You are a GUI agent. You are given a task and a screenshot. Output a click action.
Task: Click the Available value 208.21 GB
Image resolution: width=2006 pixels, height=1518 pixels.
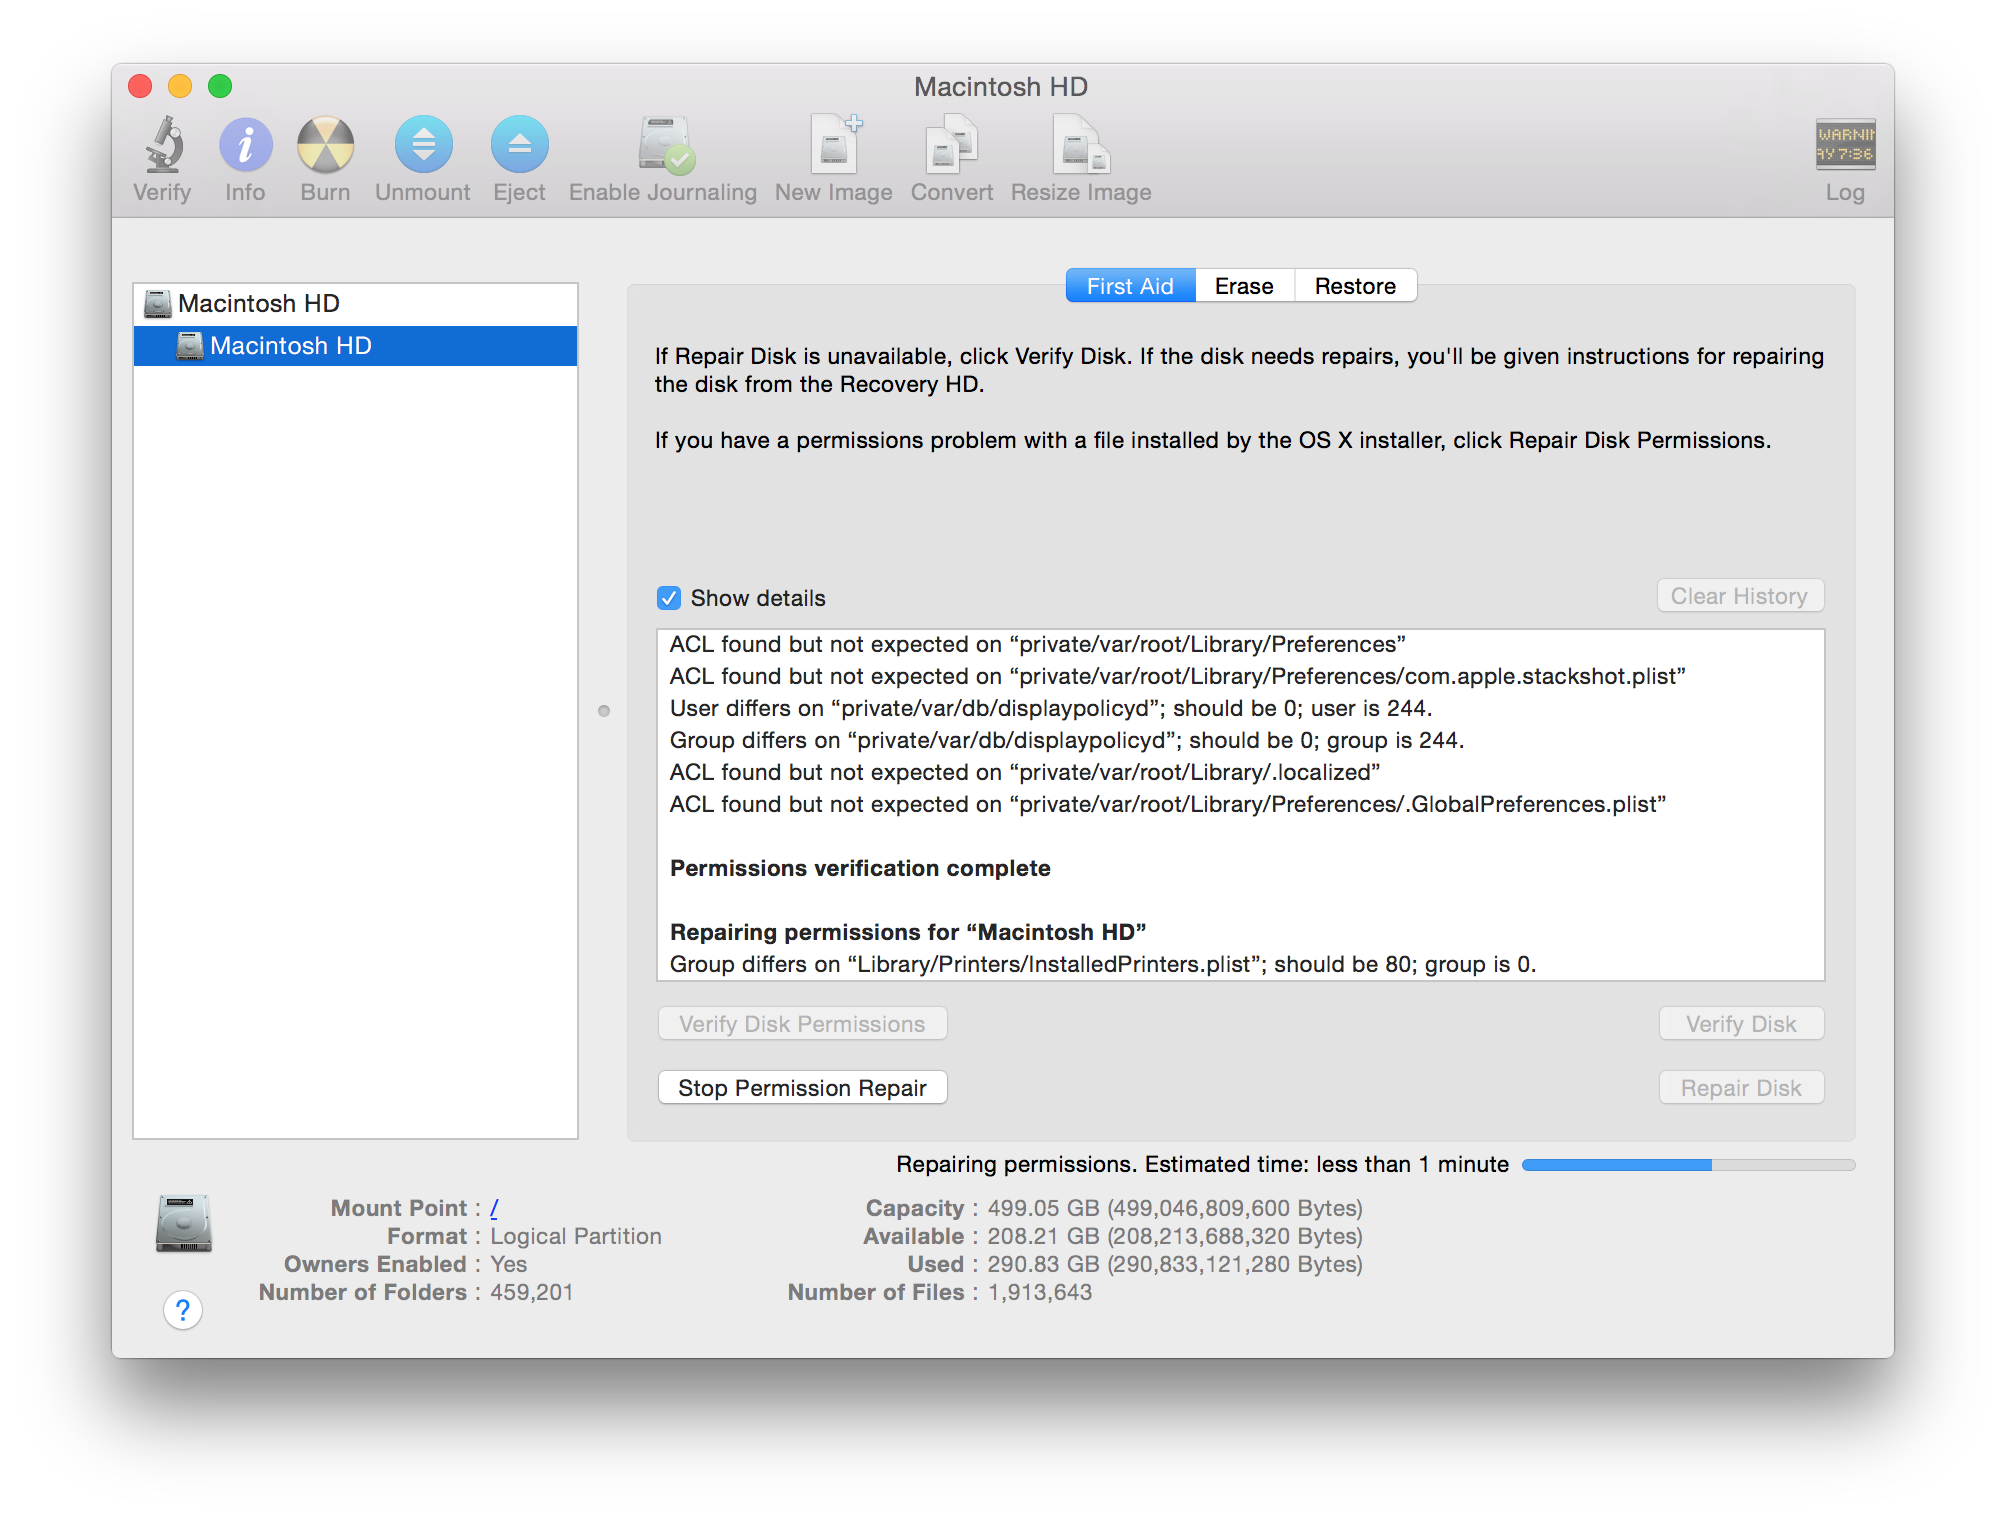click(1175, 1236)
